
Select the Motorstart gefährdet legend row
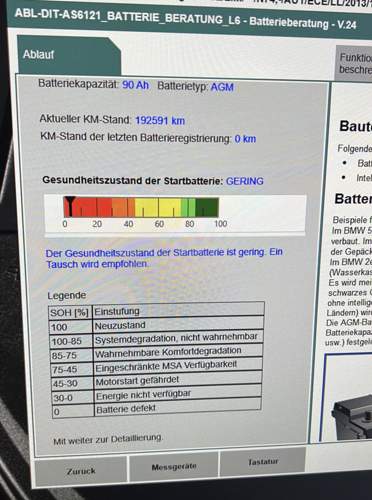[157, 381]
